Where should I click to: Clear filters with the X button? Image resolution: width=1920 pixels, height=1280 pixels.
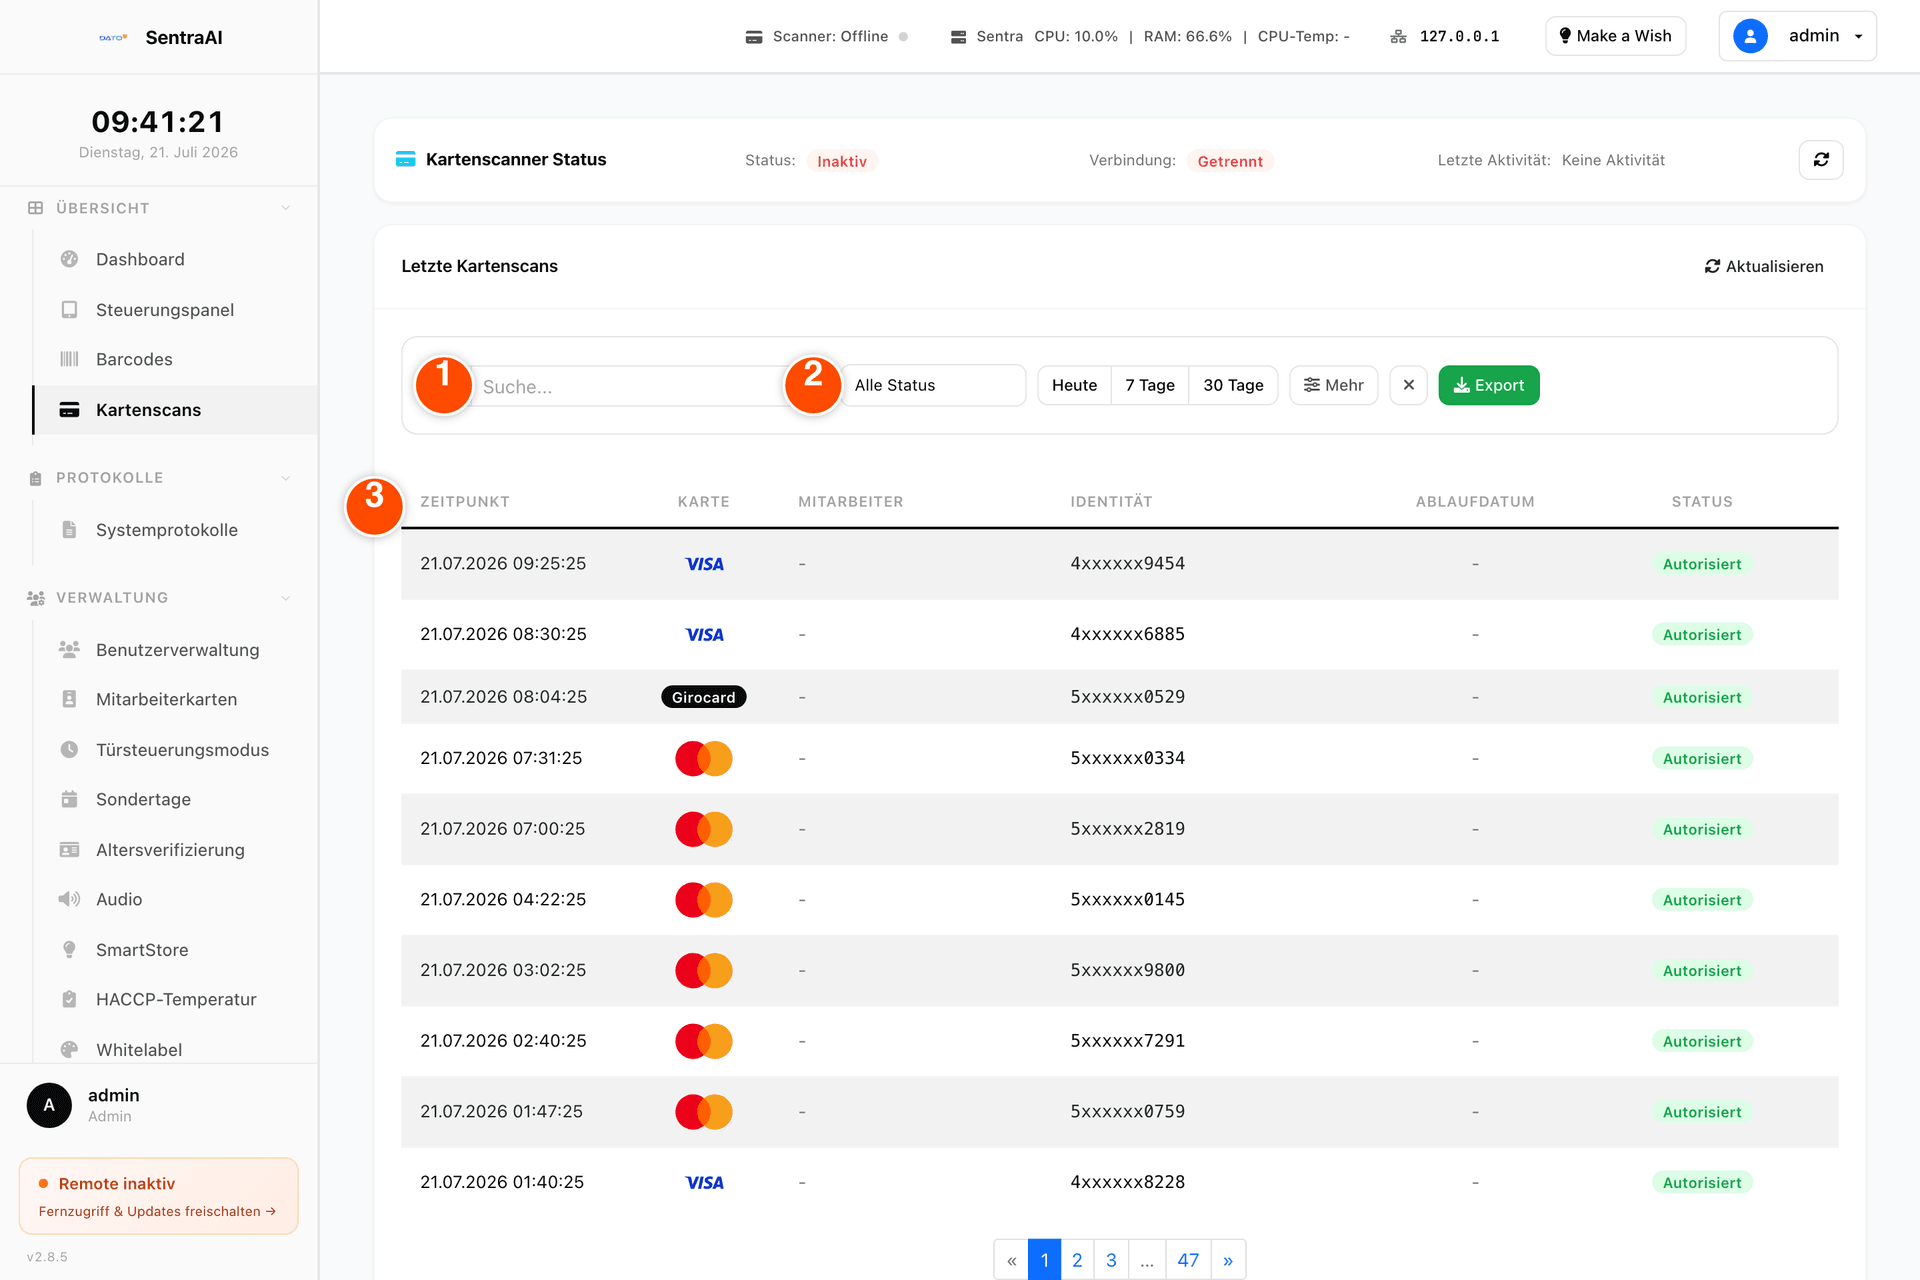click(1408, 385)
